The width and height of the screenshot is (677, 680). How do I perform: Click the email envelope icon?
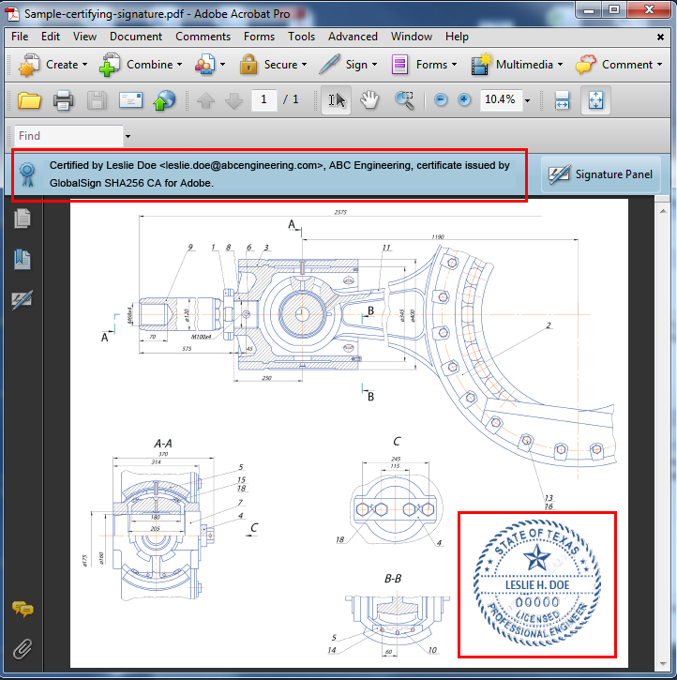[x=131, y=100]
